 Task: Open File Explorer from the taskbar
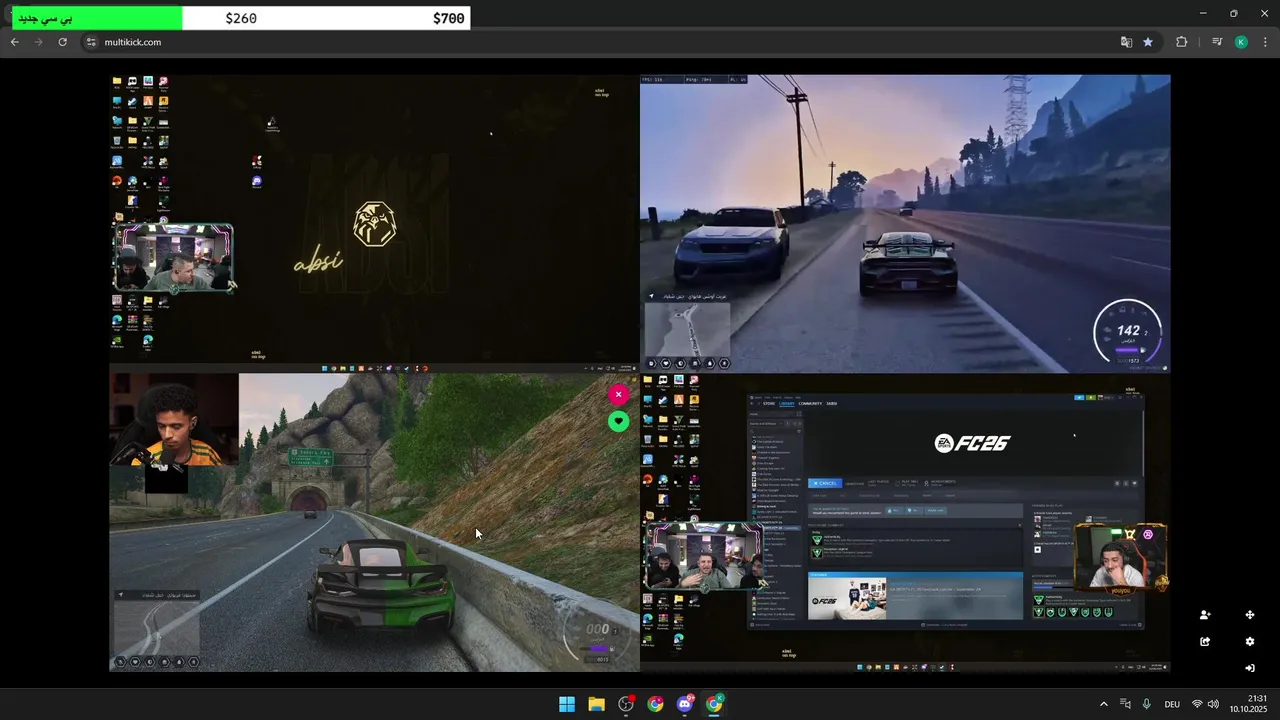pos(596,704)
